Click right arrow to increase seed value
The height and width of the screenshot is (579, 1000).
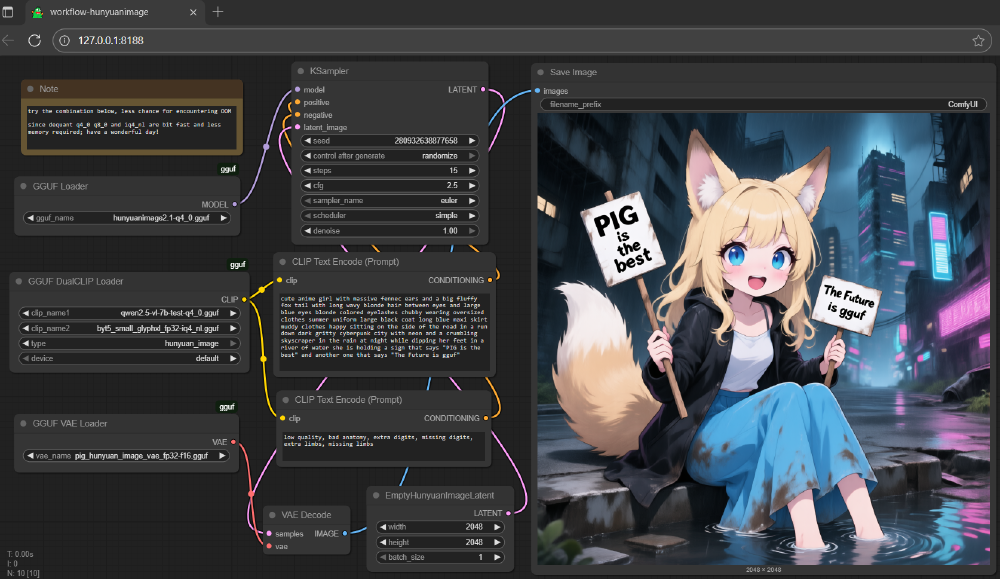[472, 141]
